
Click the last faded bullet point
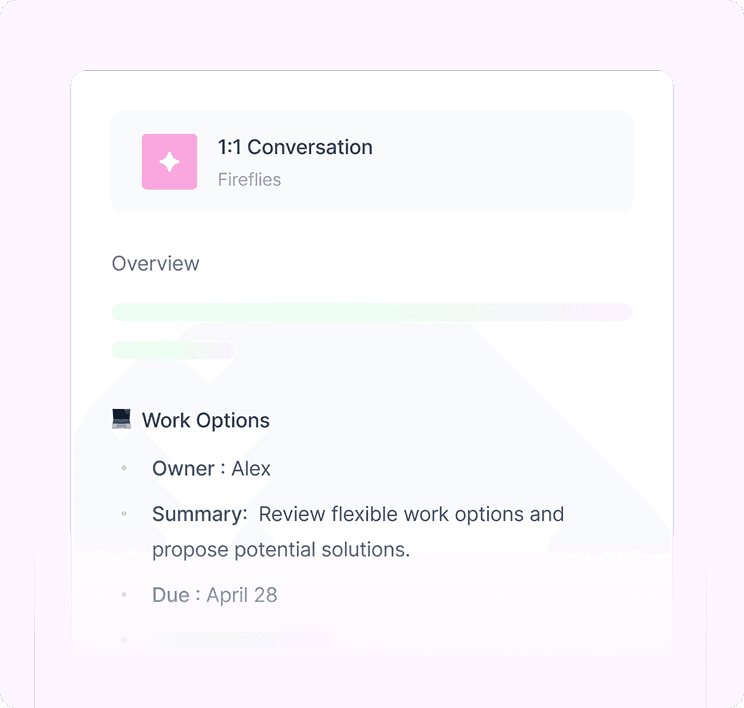tap(124, 640)
